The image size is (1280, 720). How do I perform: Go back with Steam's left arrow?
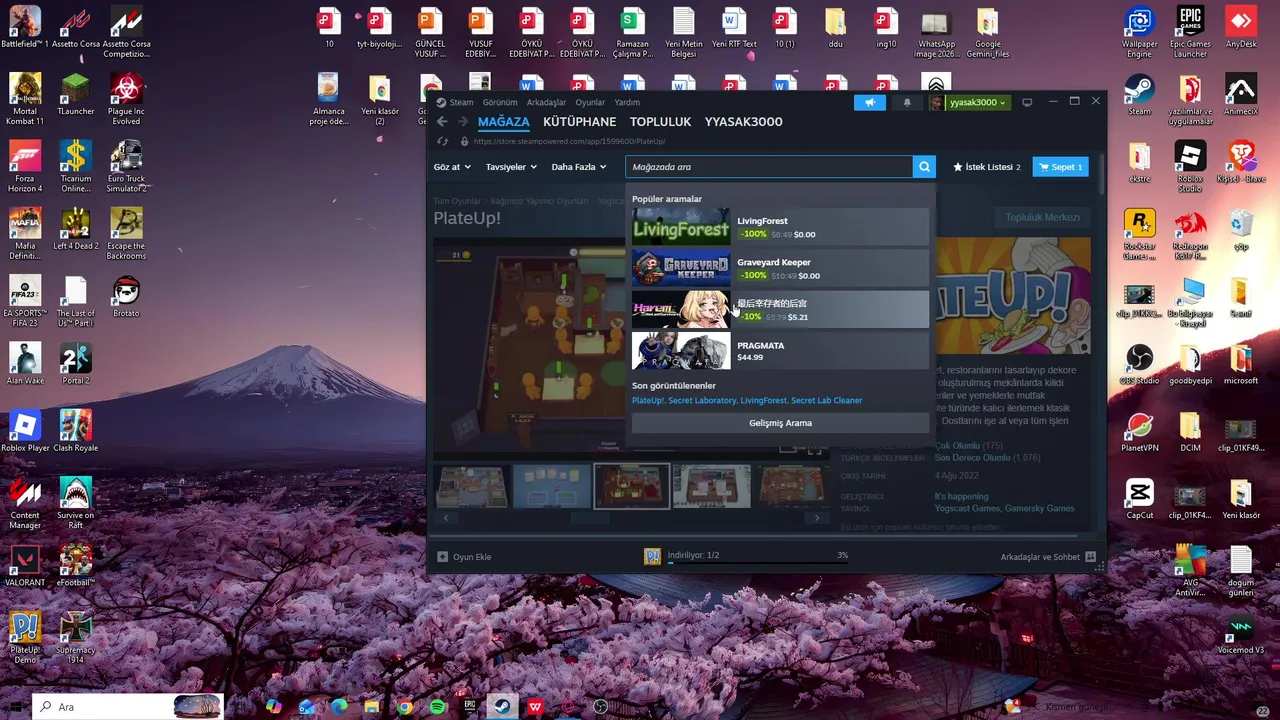[442, 122]
